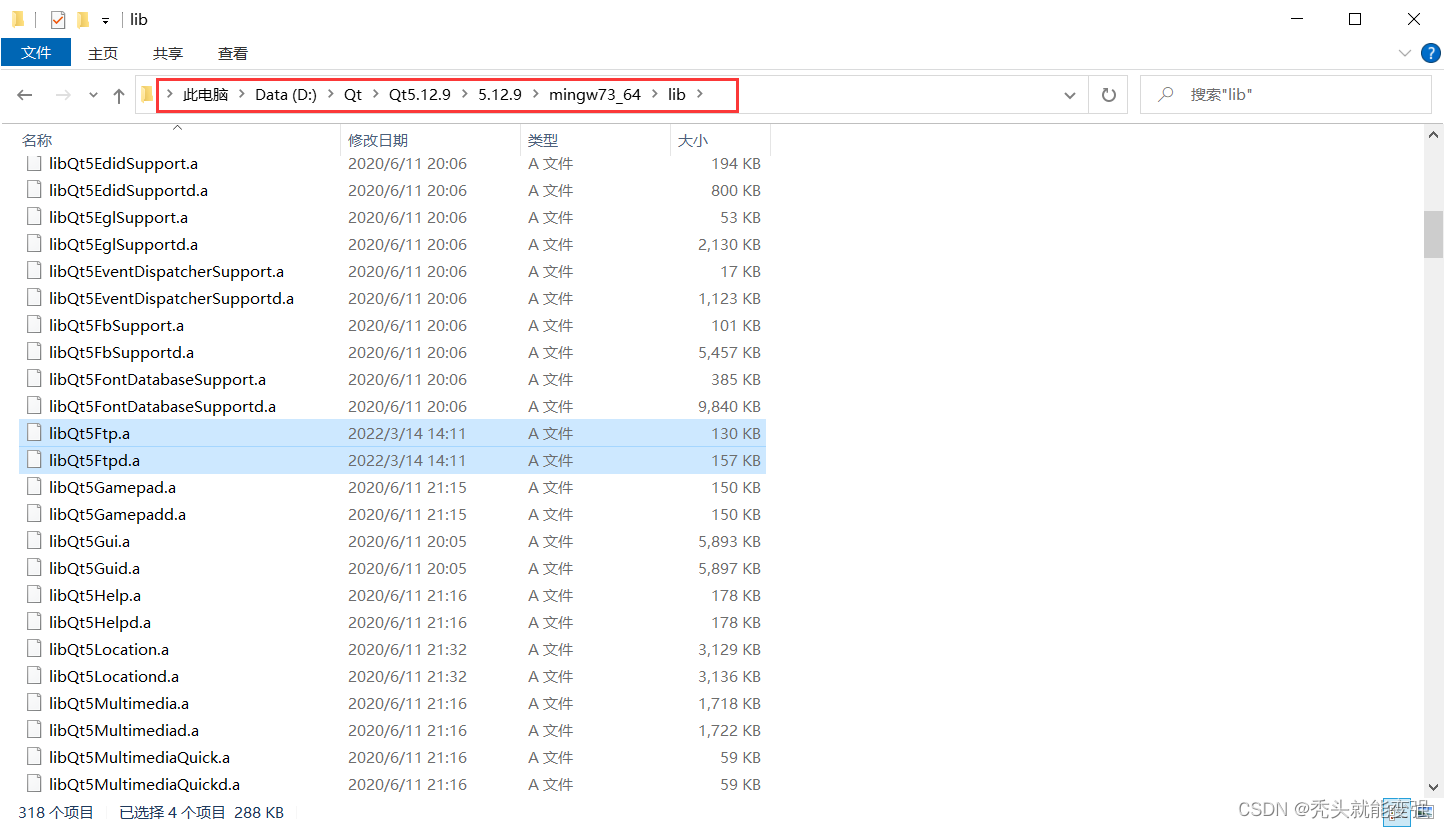Screen dimensions: 1445x828
Task: Sort by 名称 column header
Action: coord(178,141)
